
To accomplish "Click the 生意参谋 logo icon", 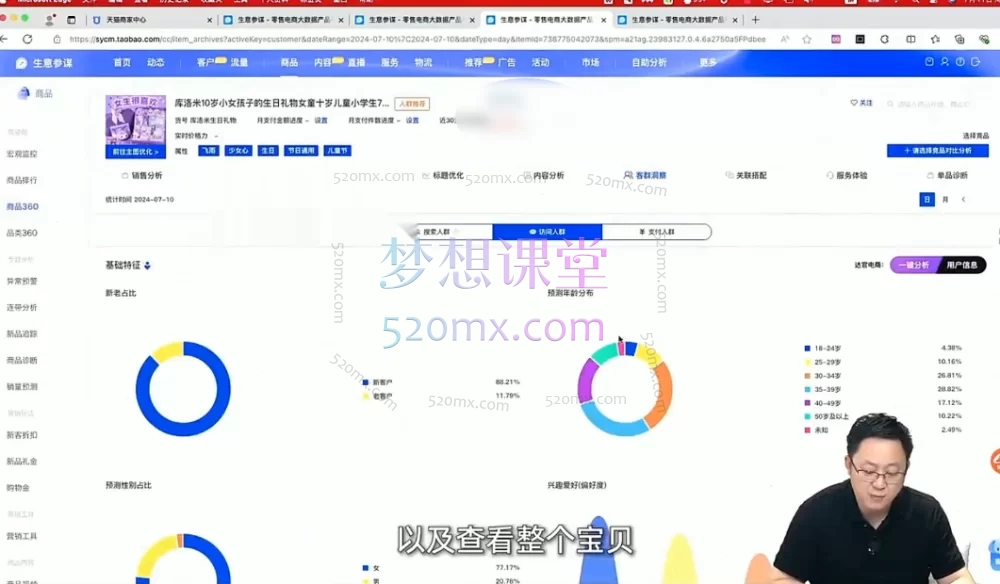I will 21,62.
